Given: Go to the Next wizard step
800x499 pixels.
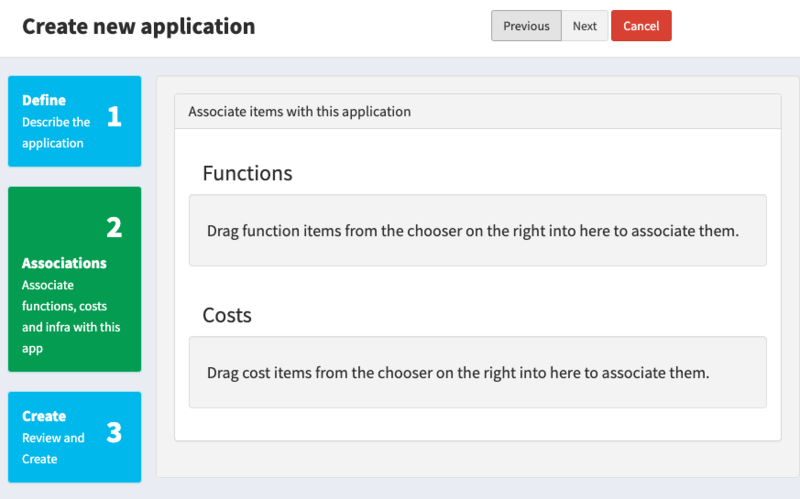Looking at the screenshot, I should (x=584, y=26).
